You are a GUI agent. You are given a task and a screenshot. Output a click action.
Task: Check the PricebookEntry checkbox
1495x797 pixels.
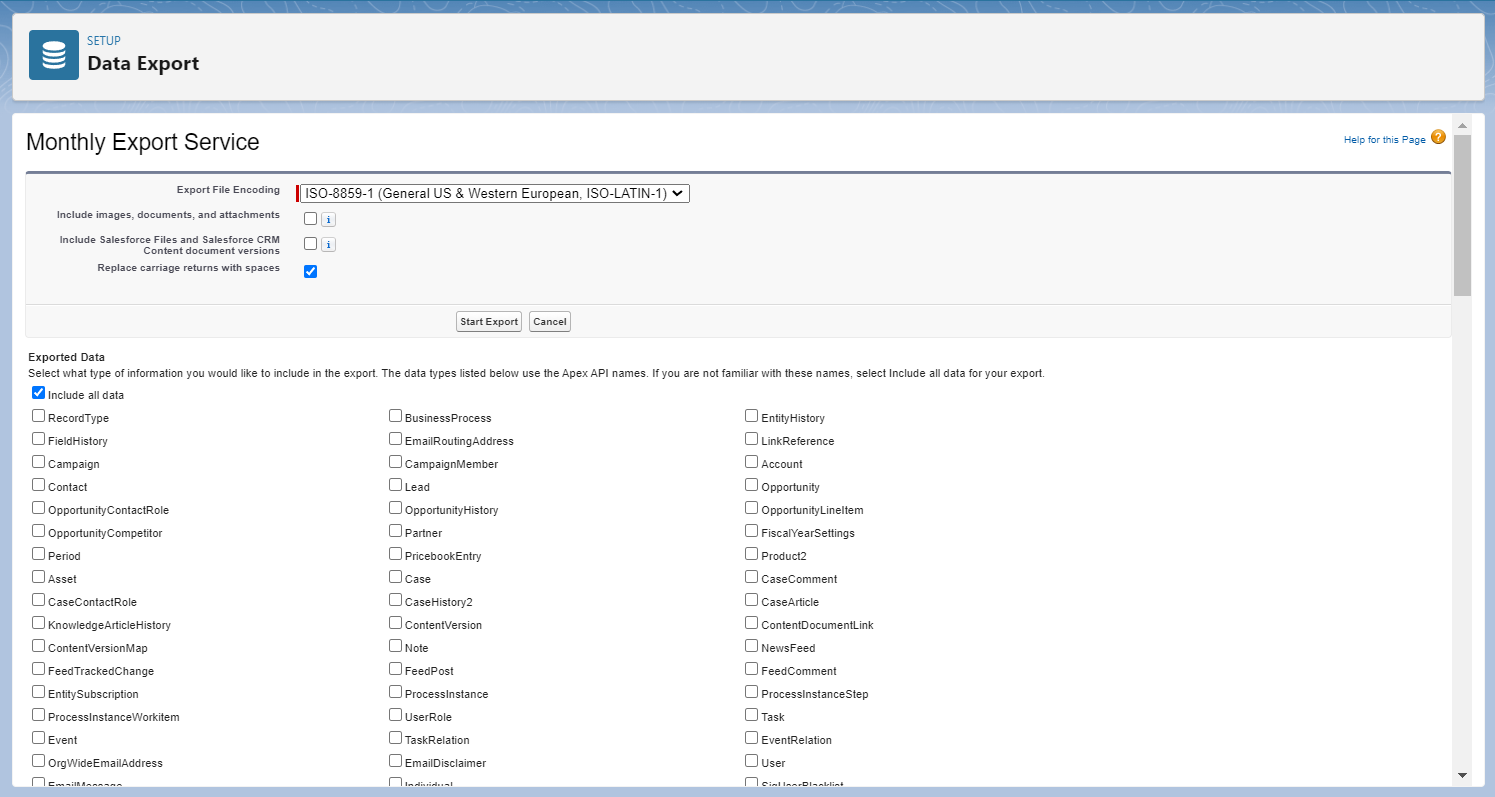(x=395, y=554)
